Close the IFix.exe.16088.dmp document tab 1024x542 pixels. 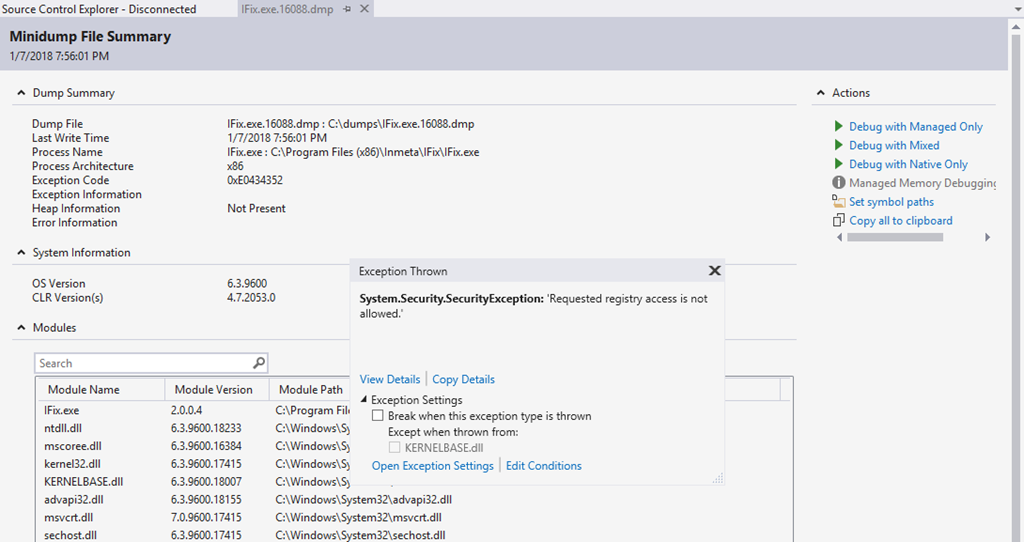(364, 9)
